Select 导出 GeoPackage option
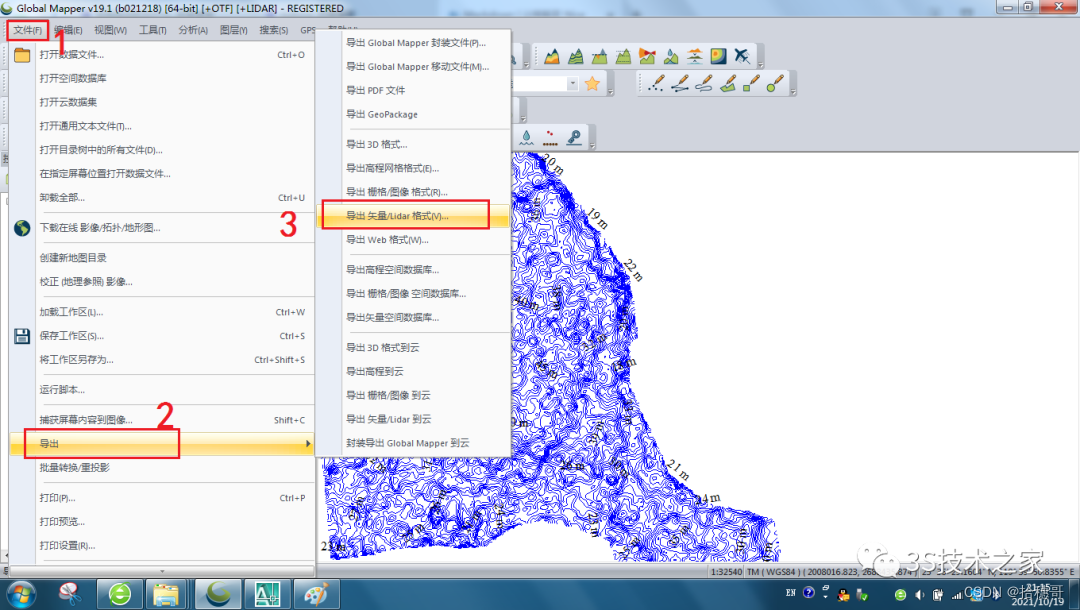 pos(413,114)
